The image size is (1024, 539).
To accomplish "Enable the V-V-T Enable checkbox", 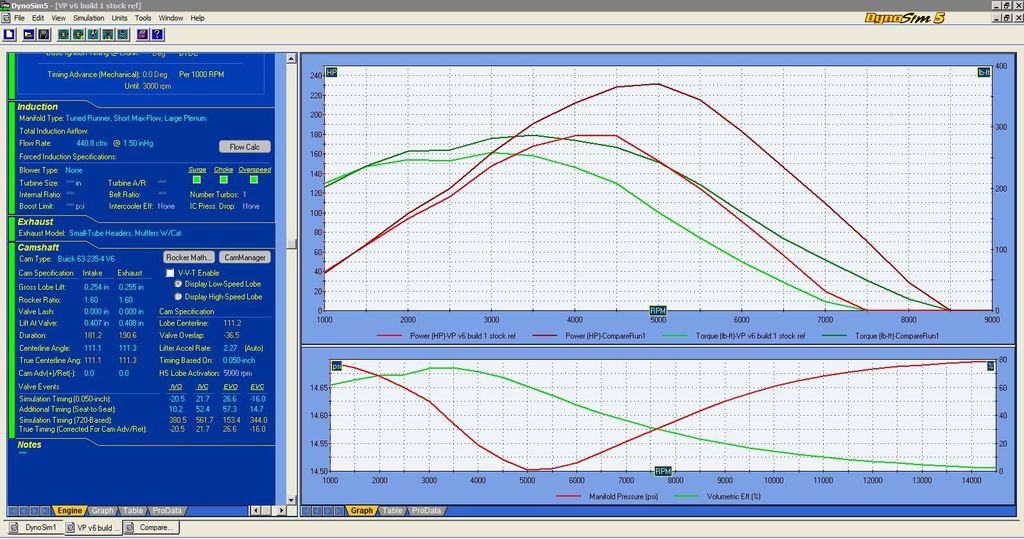I will pos(170,272).
